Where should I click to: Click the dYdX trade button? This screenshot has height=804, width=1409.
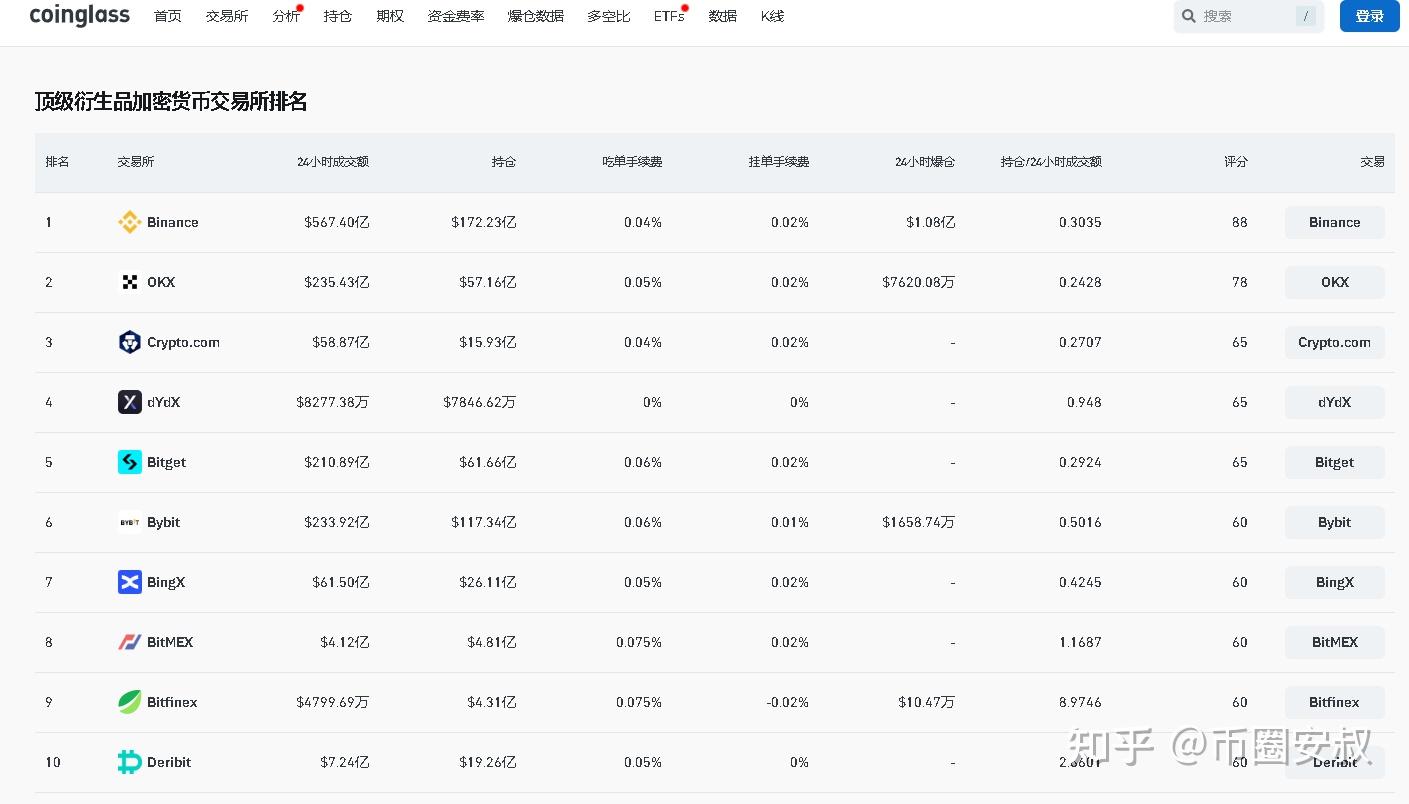1335,402
